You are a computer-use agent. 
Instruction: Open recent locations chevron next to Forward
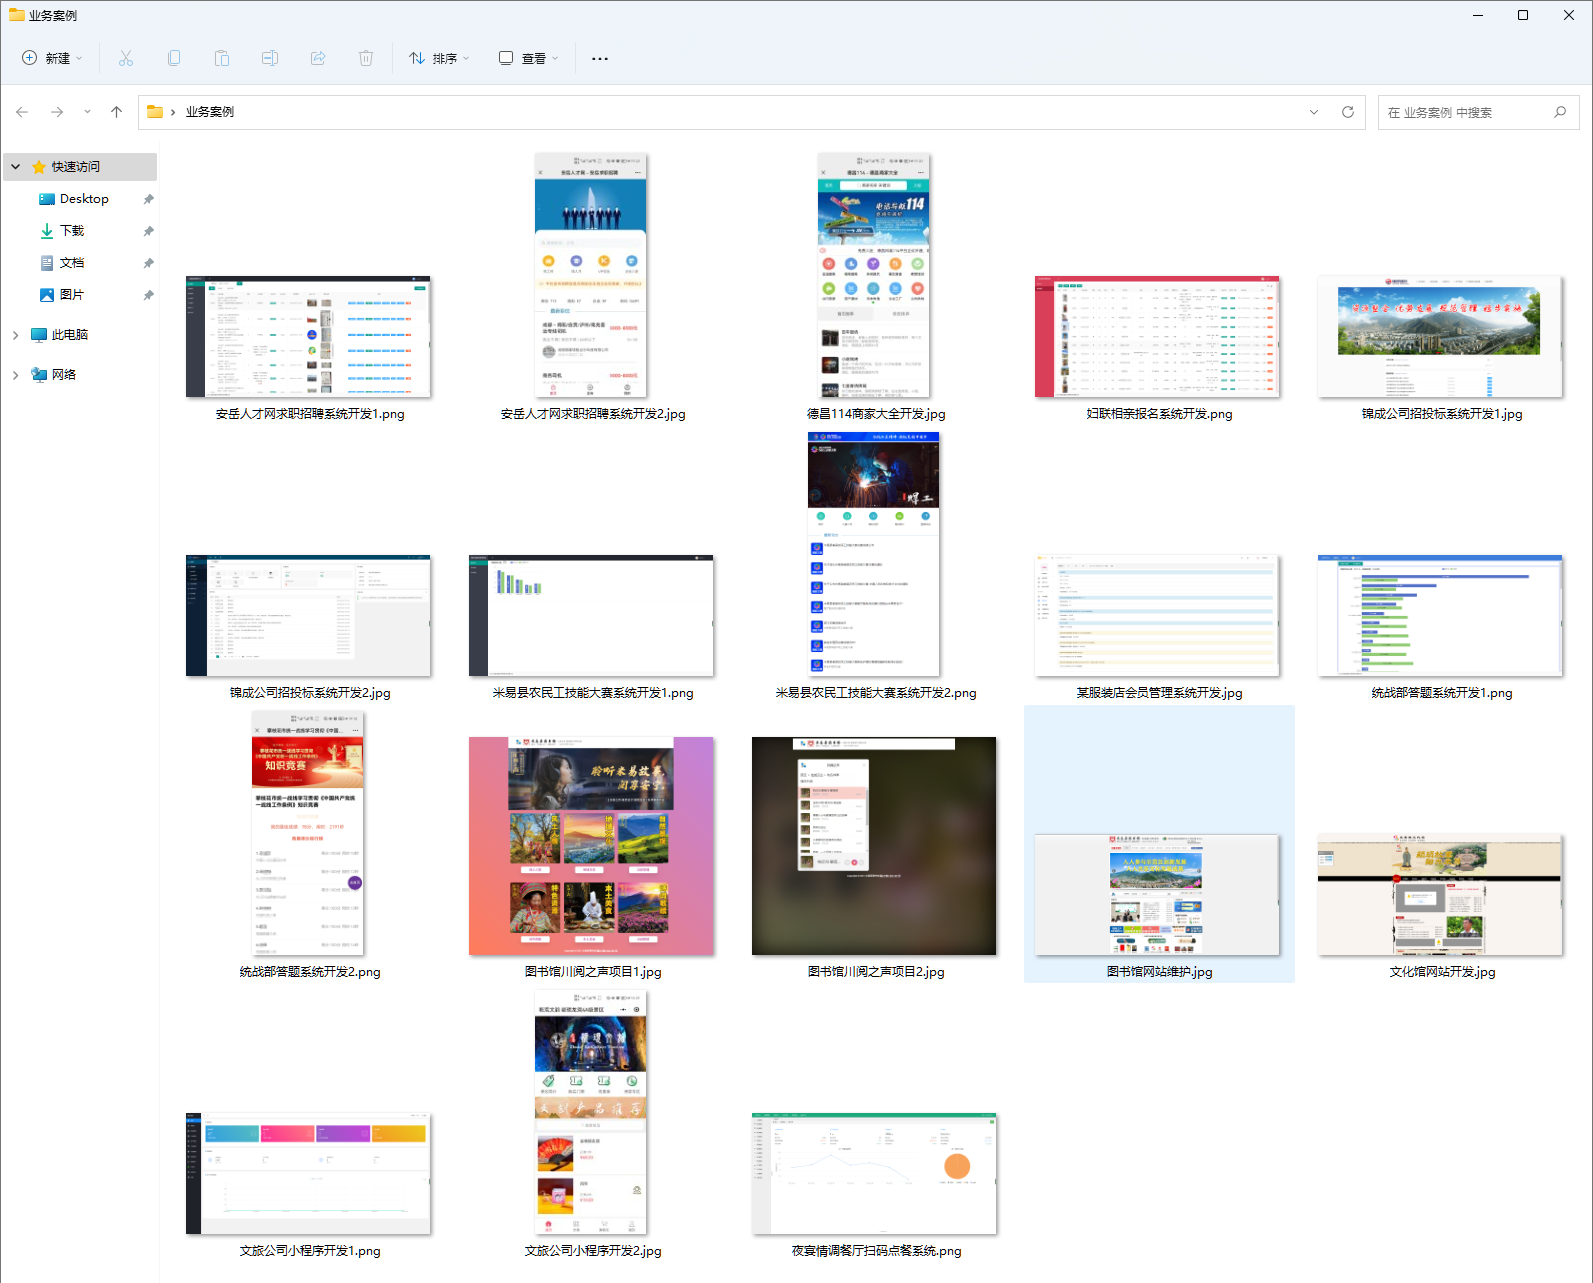(x=87, y=112)
